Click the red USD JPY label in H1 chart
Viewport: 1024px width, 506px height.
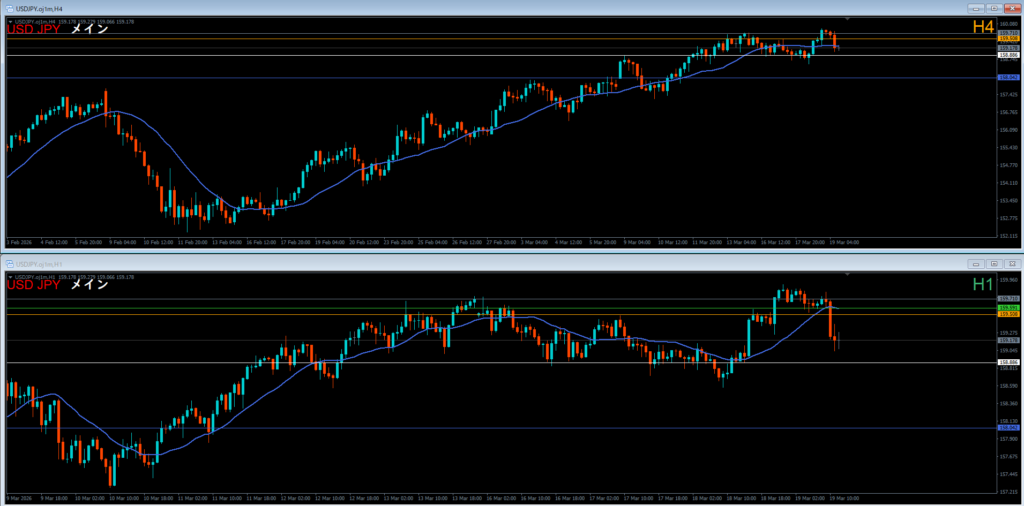coord(34,285)
